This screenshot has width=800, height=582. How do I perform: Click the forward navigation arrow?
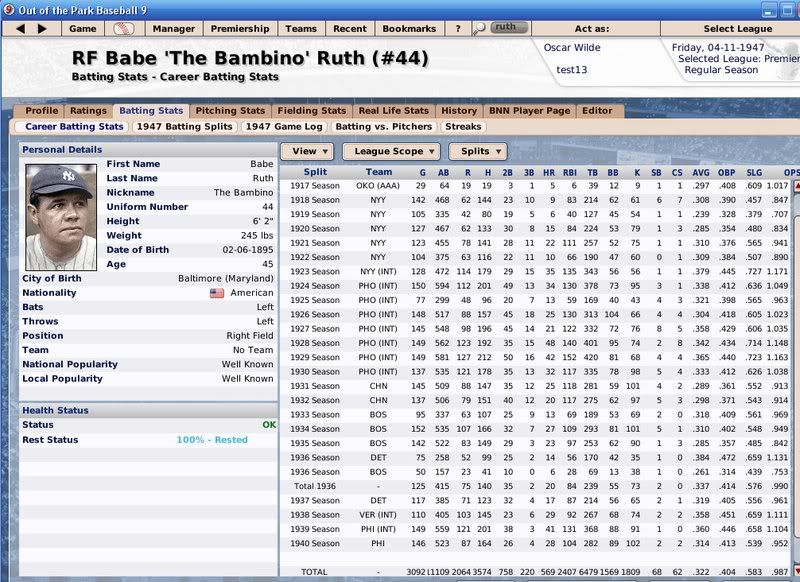[42, 28]
